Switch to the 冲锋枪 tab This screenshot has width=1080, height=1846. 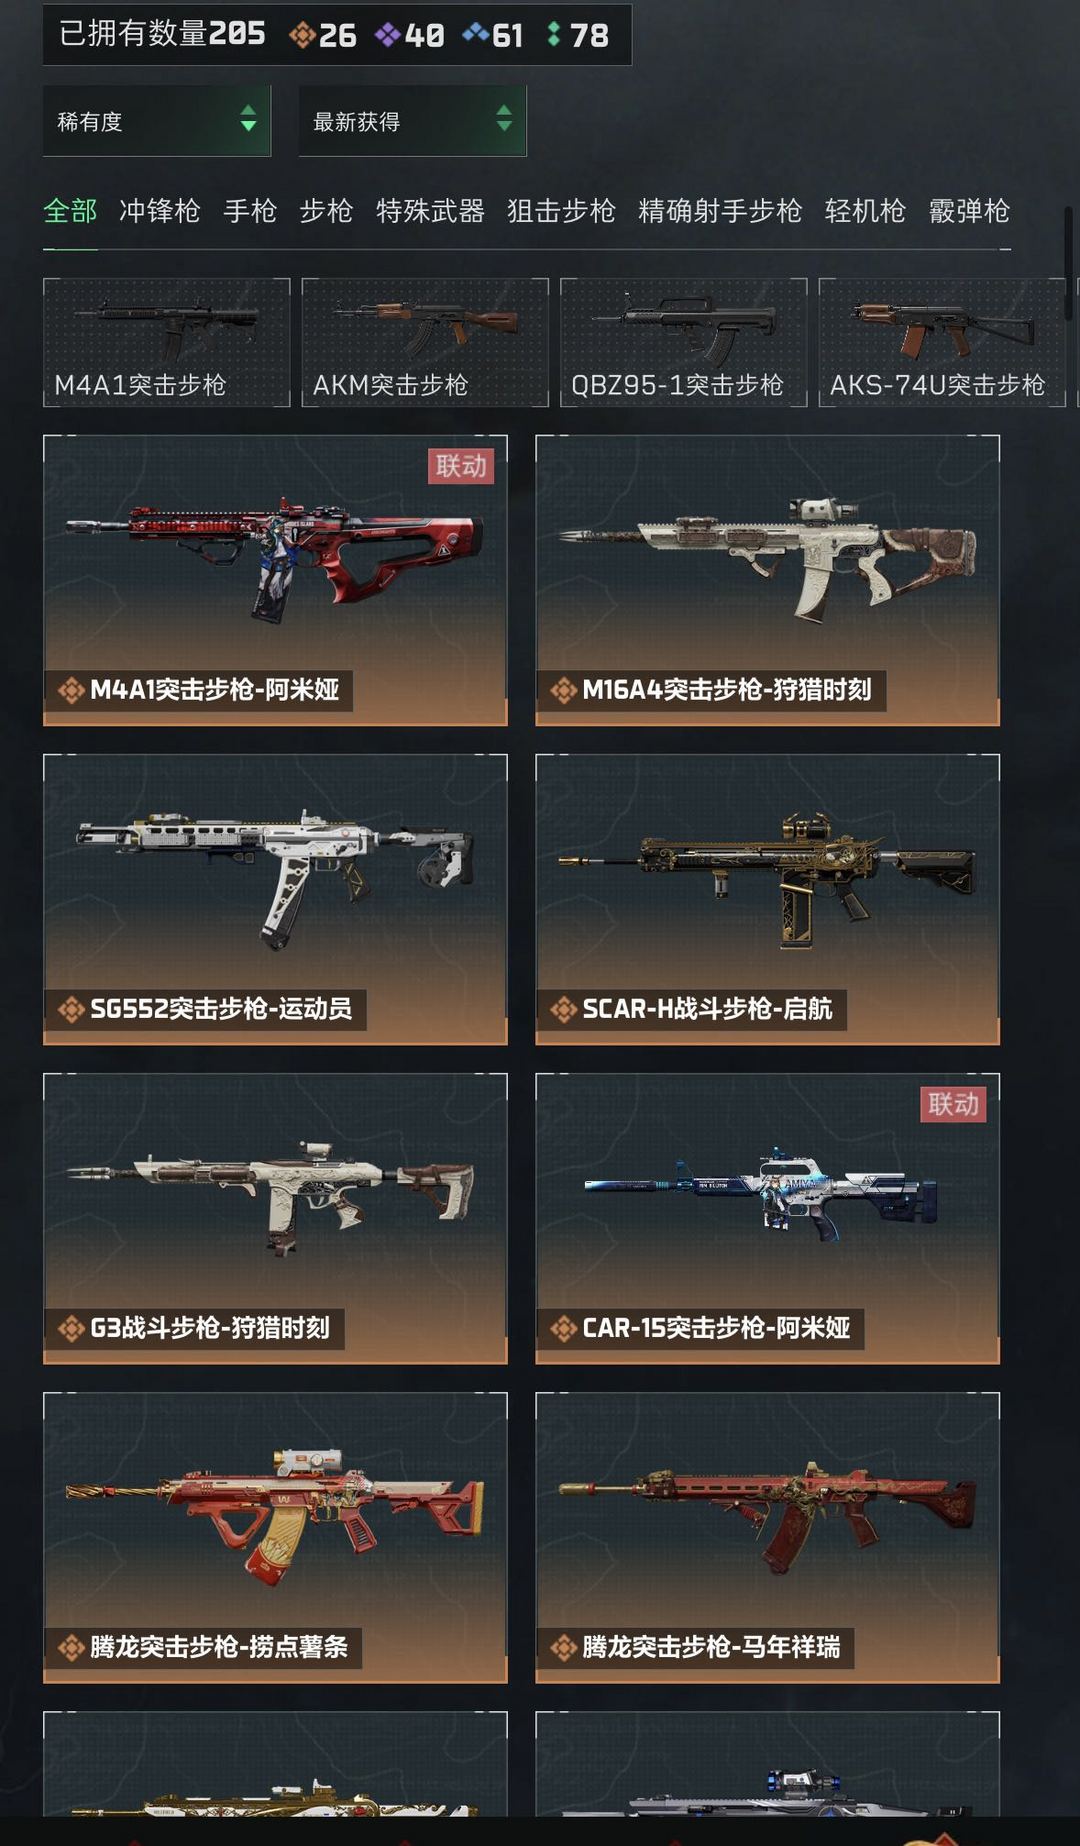point(160,211)
